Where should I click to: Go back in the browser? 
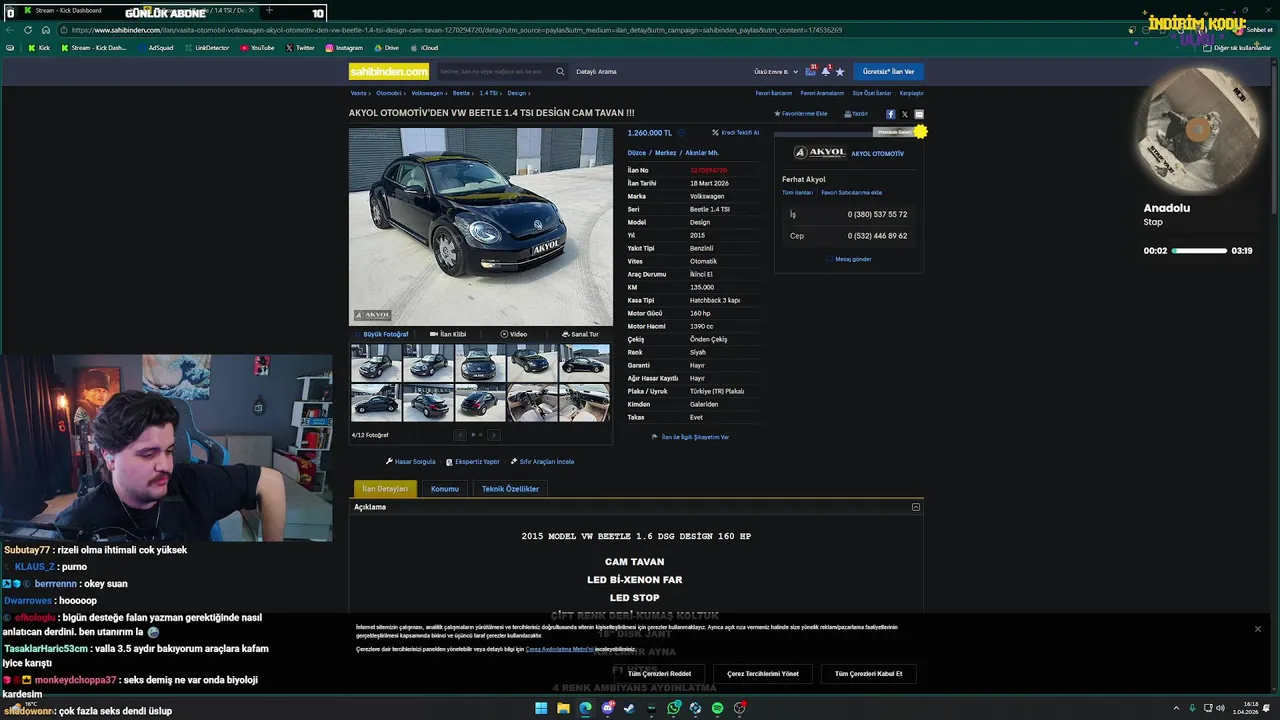click(11, 30)
